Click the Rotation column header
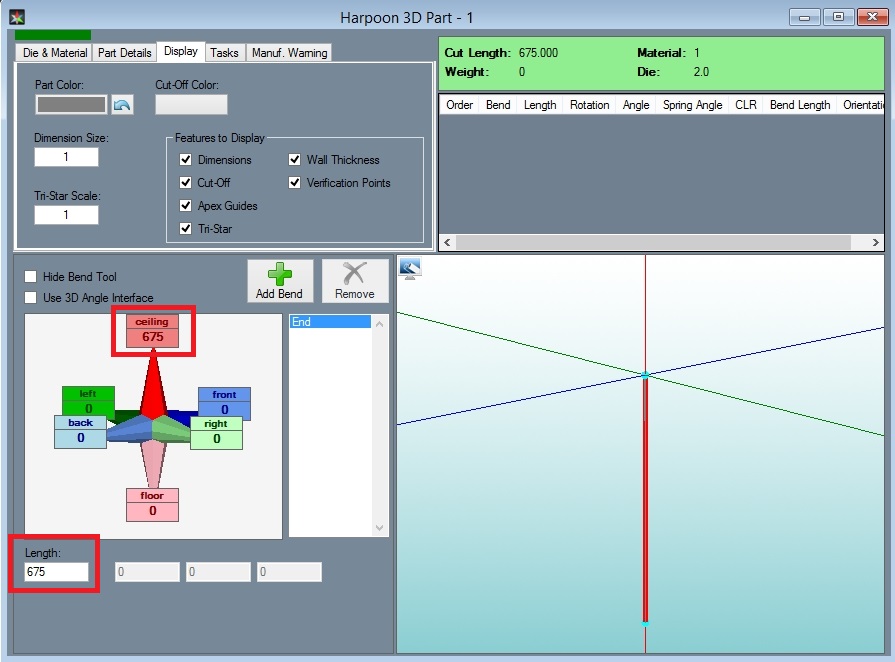Viewport: 895px width, 662px height. (590, 105)
